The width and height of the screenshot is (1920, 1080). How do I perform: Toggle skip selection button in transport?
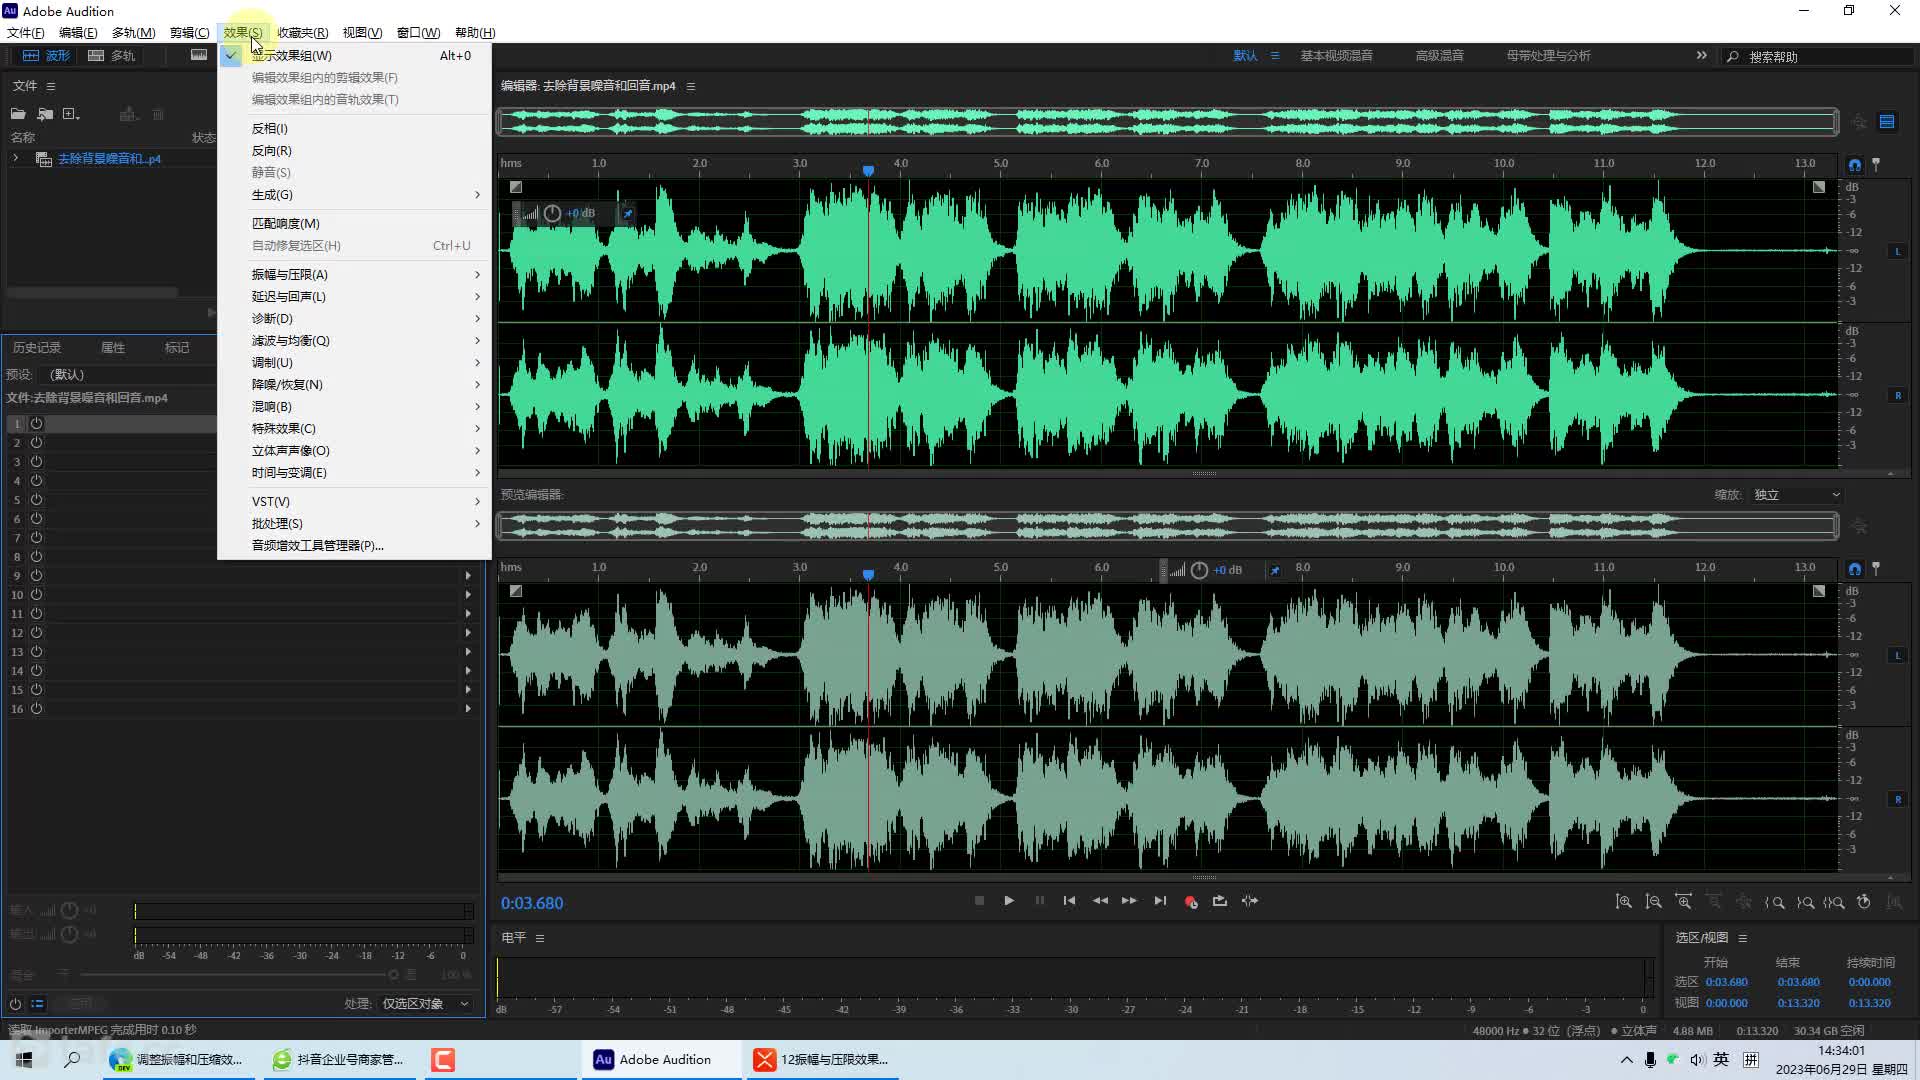click(1250, 901)
